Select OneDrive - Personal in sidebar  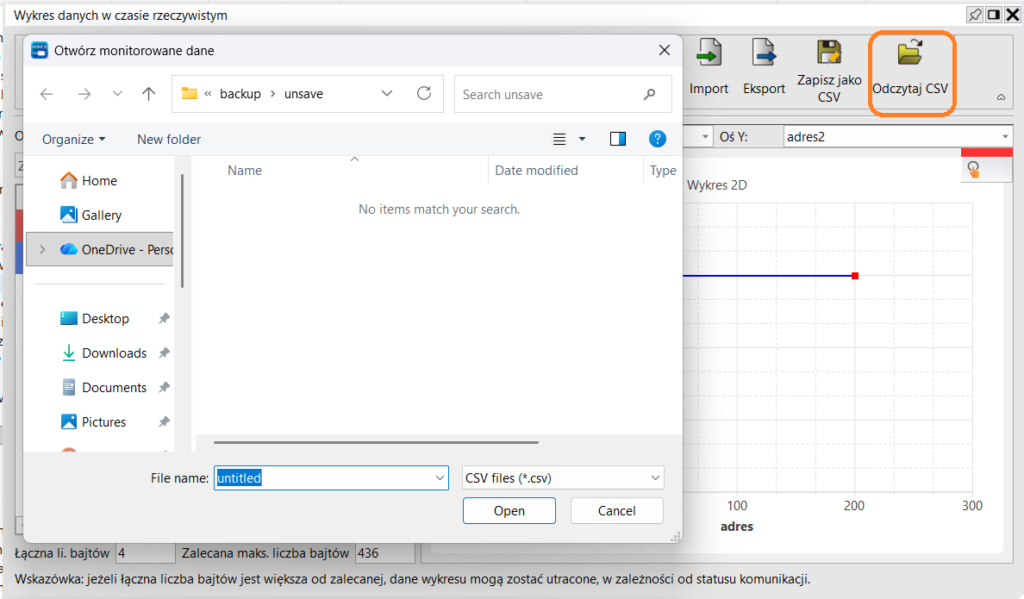click(x=100, y=250)
